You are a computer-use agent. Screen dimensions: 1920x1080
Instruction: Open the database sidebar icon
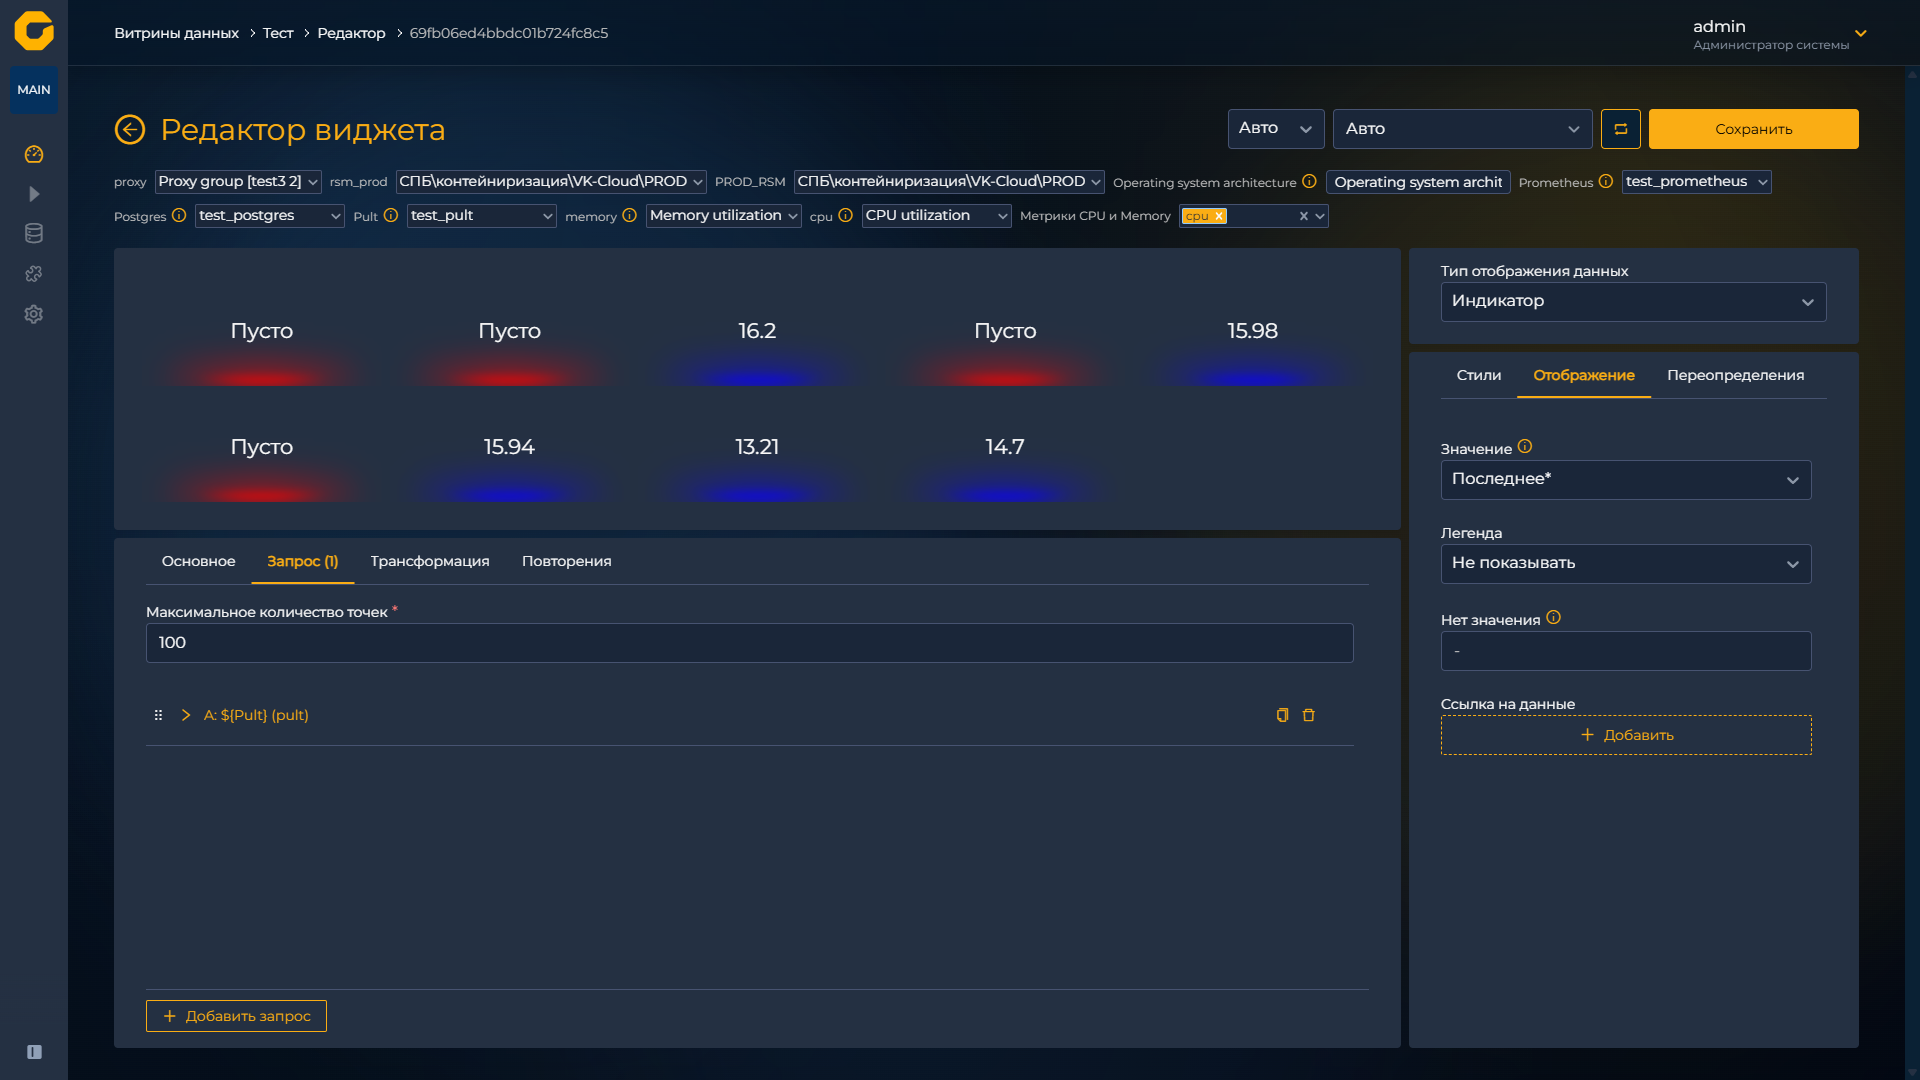(34, 234)
